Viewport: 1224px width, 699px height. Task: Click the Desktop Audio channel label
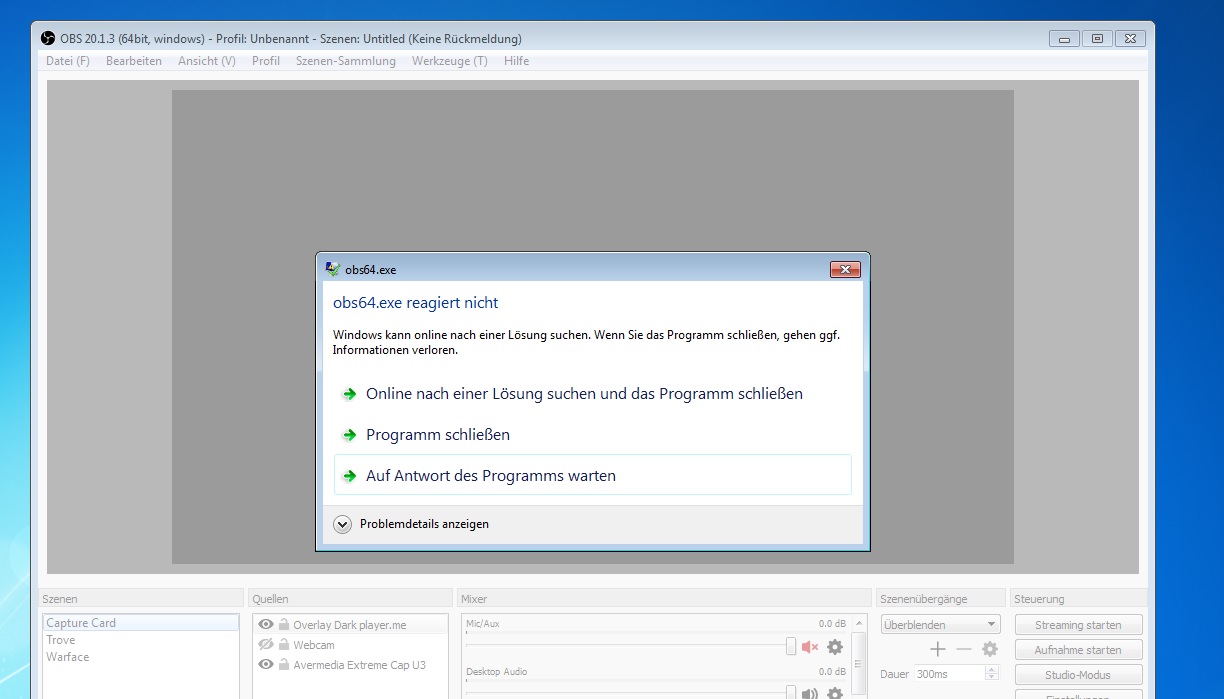pos(494,672)
